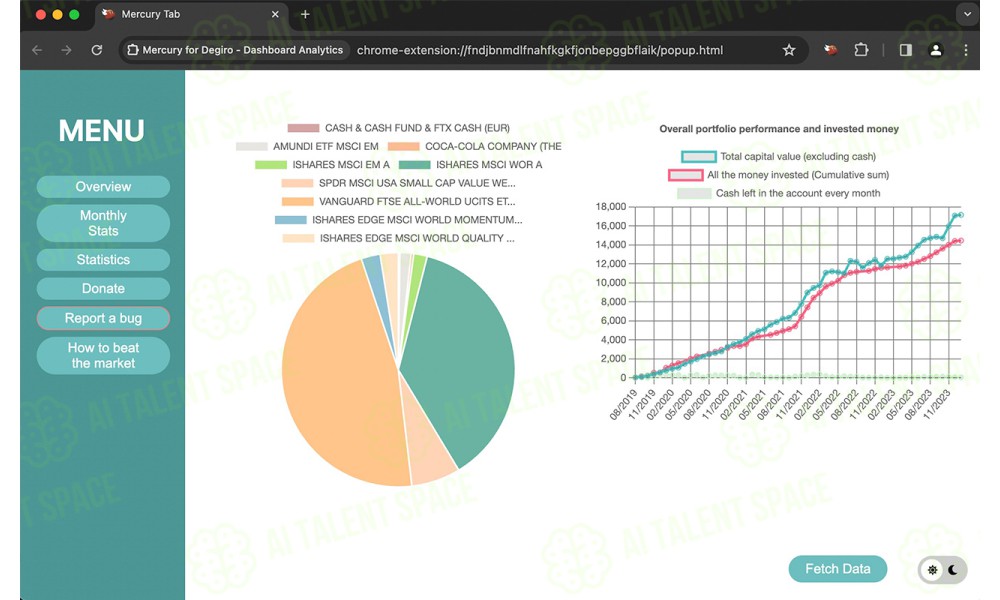The height and width of the screenshot is (600, 1000).
Task: Toggle AMUNDI ETF MSCI EM legend swatch
Action: click(251, 147)
